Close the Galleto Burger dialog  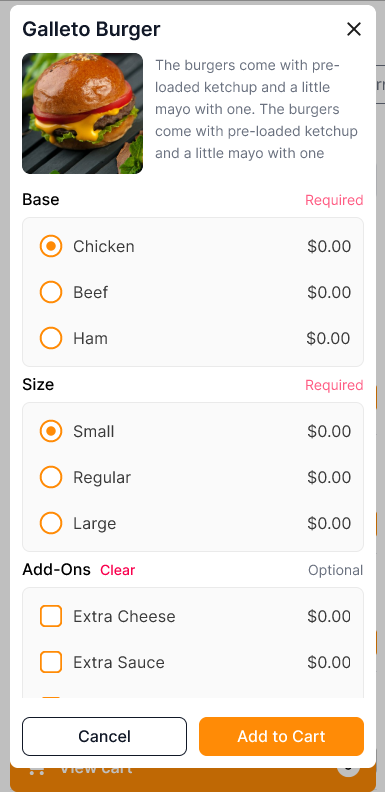(354, 29)
